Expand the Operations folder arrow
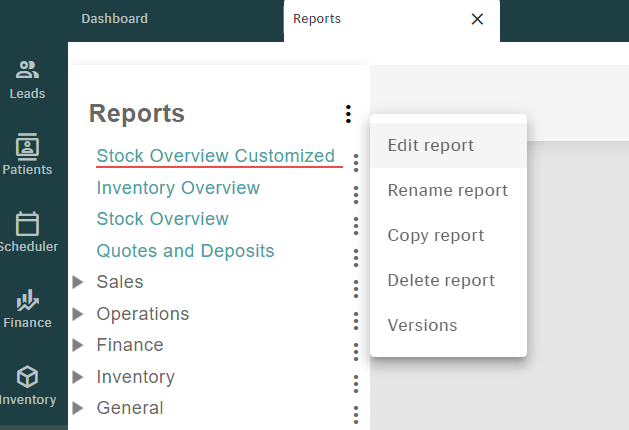 [78, 314]
